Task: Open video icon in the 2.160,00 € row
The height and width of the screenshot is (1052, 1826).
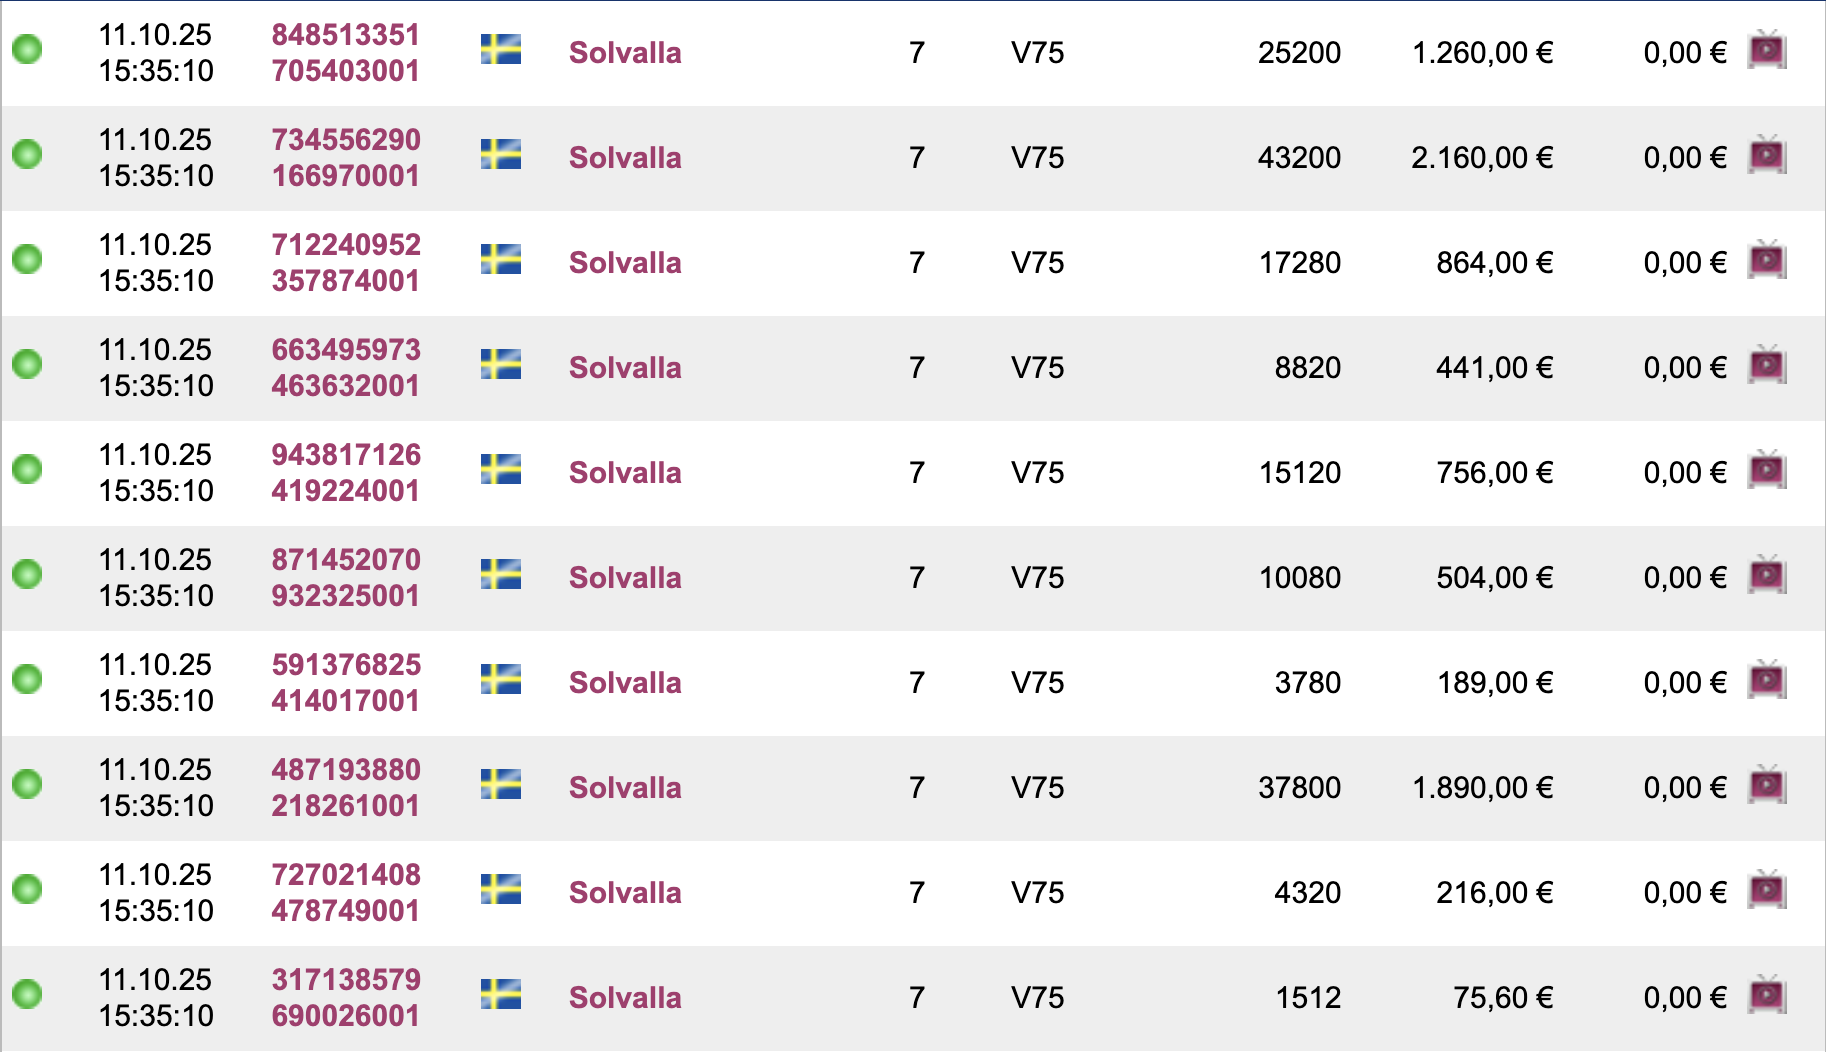Action: tap(1767, 156)
